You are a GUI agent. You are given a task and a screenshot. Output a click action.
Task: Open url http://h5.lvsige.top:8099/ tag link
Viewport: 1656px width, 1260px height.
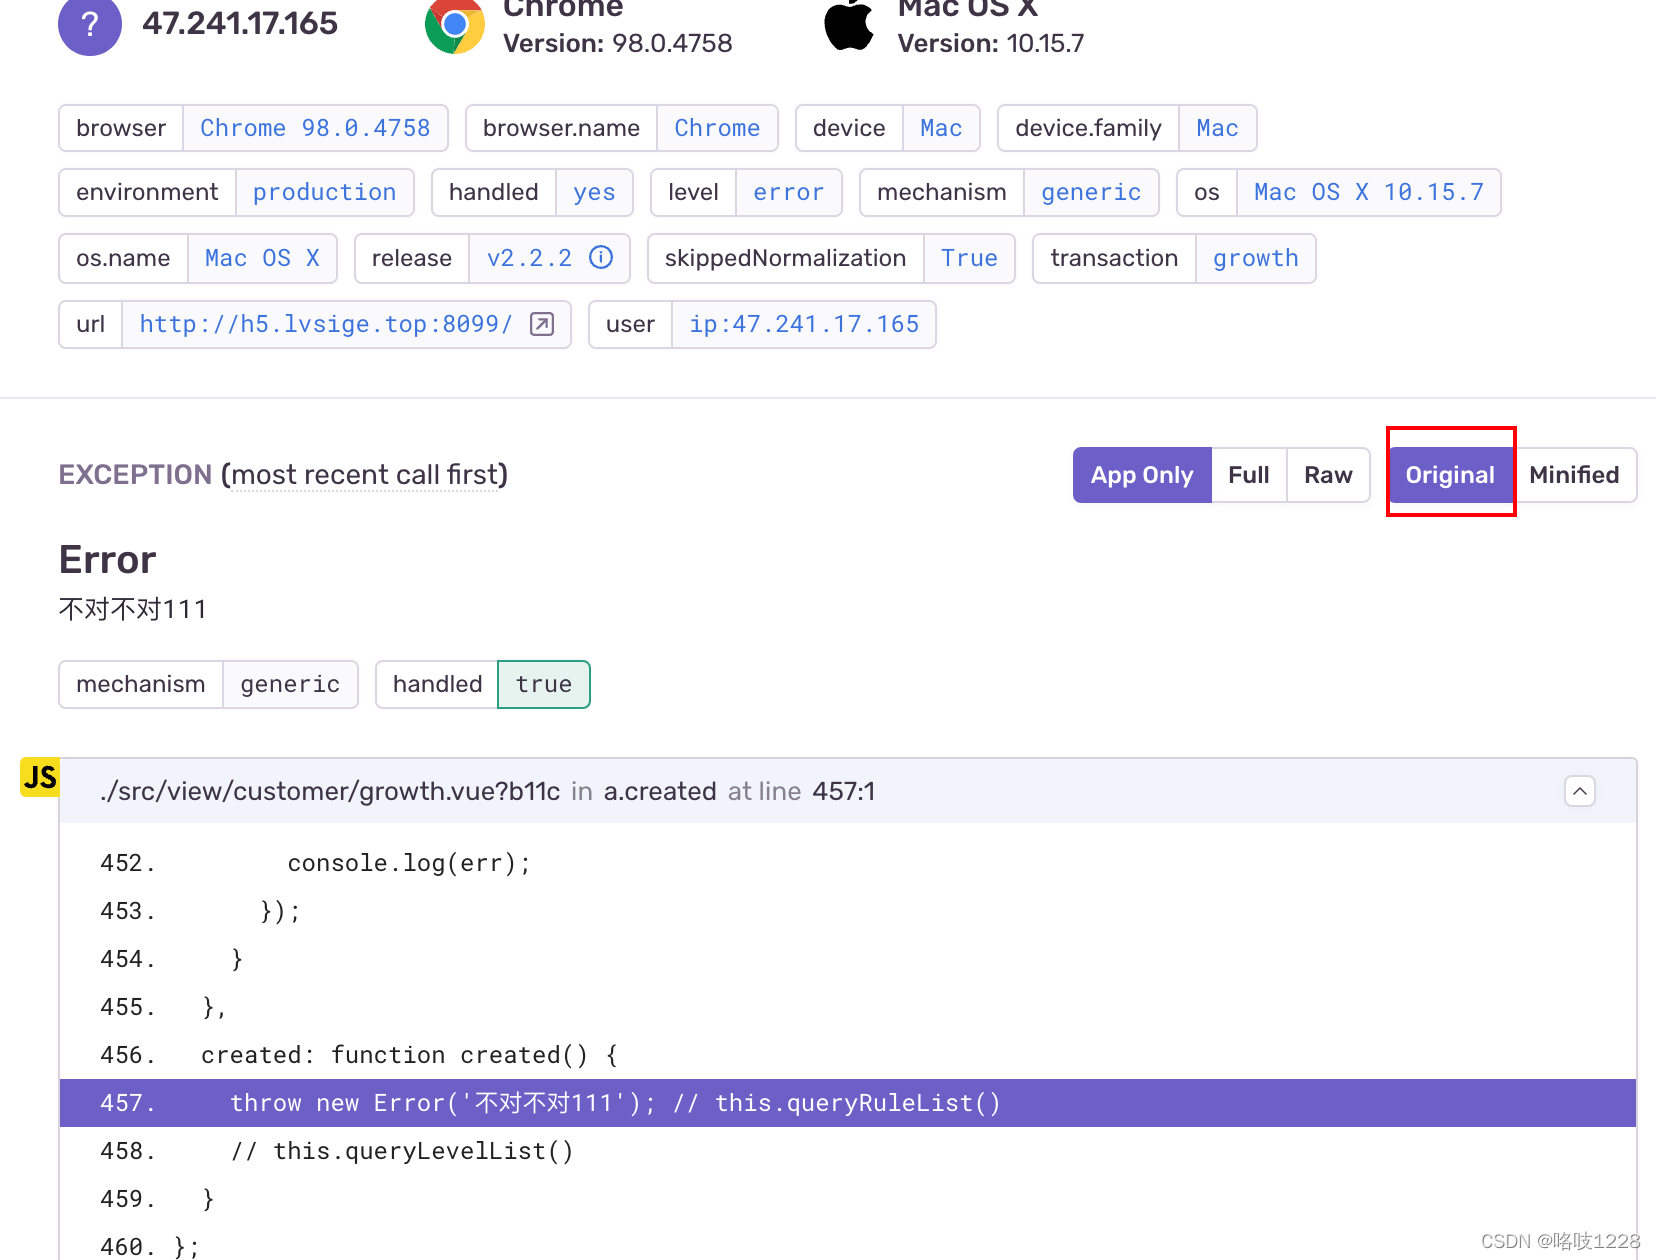pyautogui.click(x=326, y=324)
